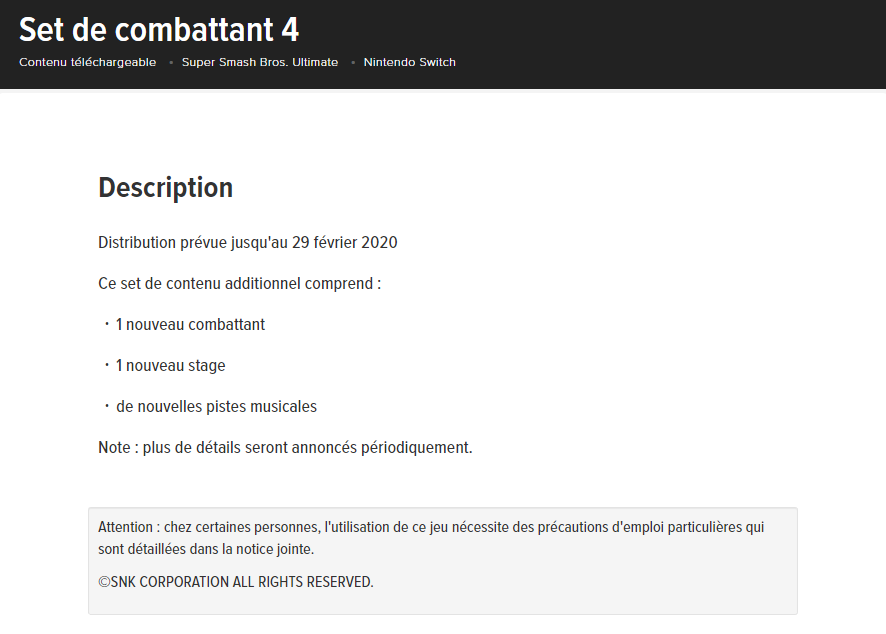Click the separator dot before Super Smash Bros. Ultimate
The image size is (886, 634).
[171, 63]
